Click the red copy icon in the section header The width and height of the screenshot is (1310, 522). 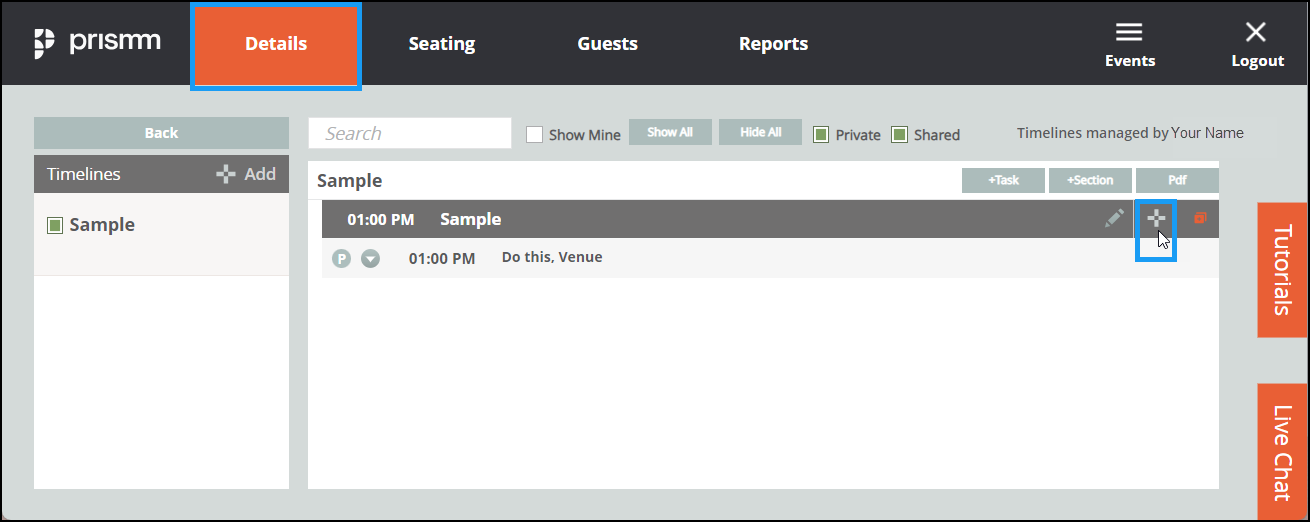tap(1200, 218)
